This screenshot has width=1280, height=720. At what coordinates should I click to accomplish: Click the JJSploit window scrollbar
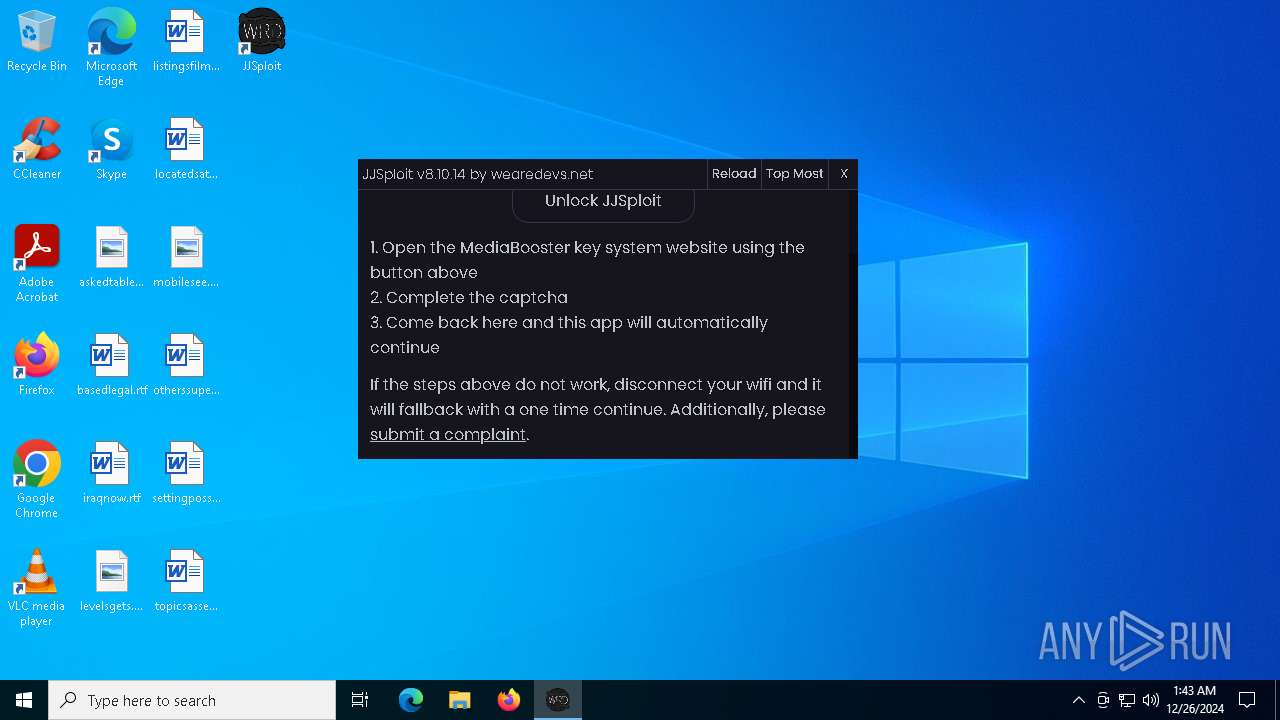(853, 324)
